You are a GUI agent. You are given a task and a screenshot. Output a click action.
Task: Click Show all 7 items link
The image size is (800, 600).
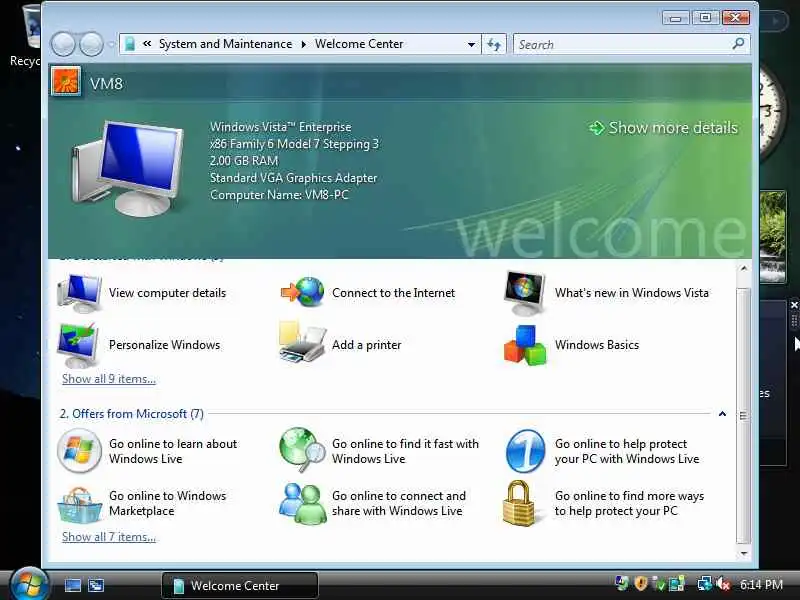point(109,537)
